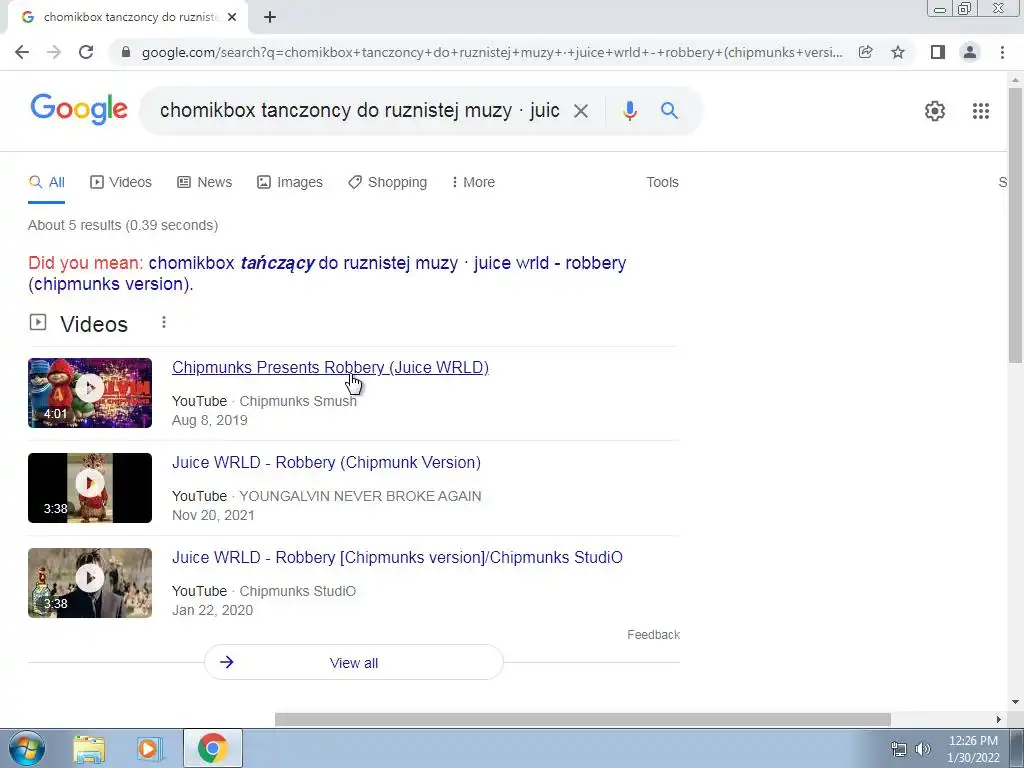Open a new tab with the plus button
The image size is (1024, 768).
tap(270, 18)
